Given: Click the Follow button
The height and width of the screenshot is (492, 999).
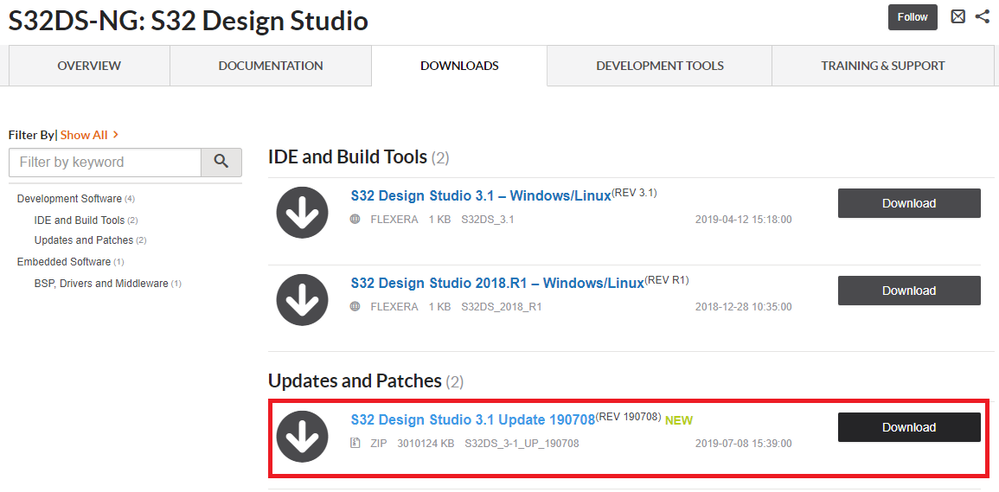Looking at the screenshot, I should pyautogui.click(x=913, y=17).
